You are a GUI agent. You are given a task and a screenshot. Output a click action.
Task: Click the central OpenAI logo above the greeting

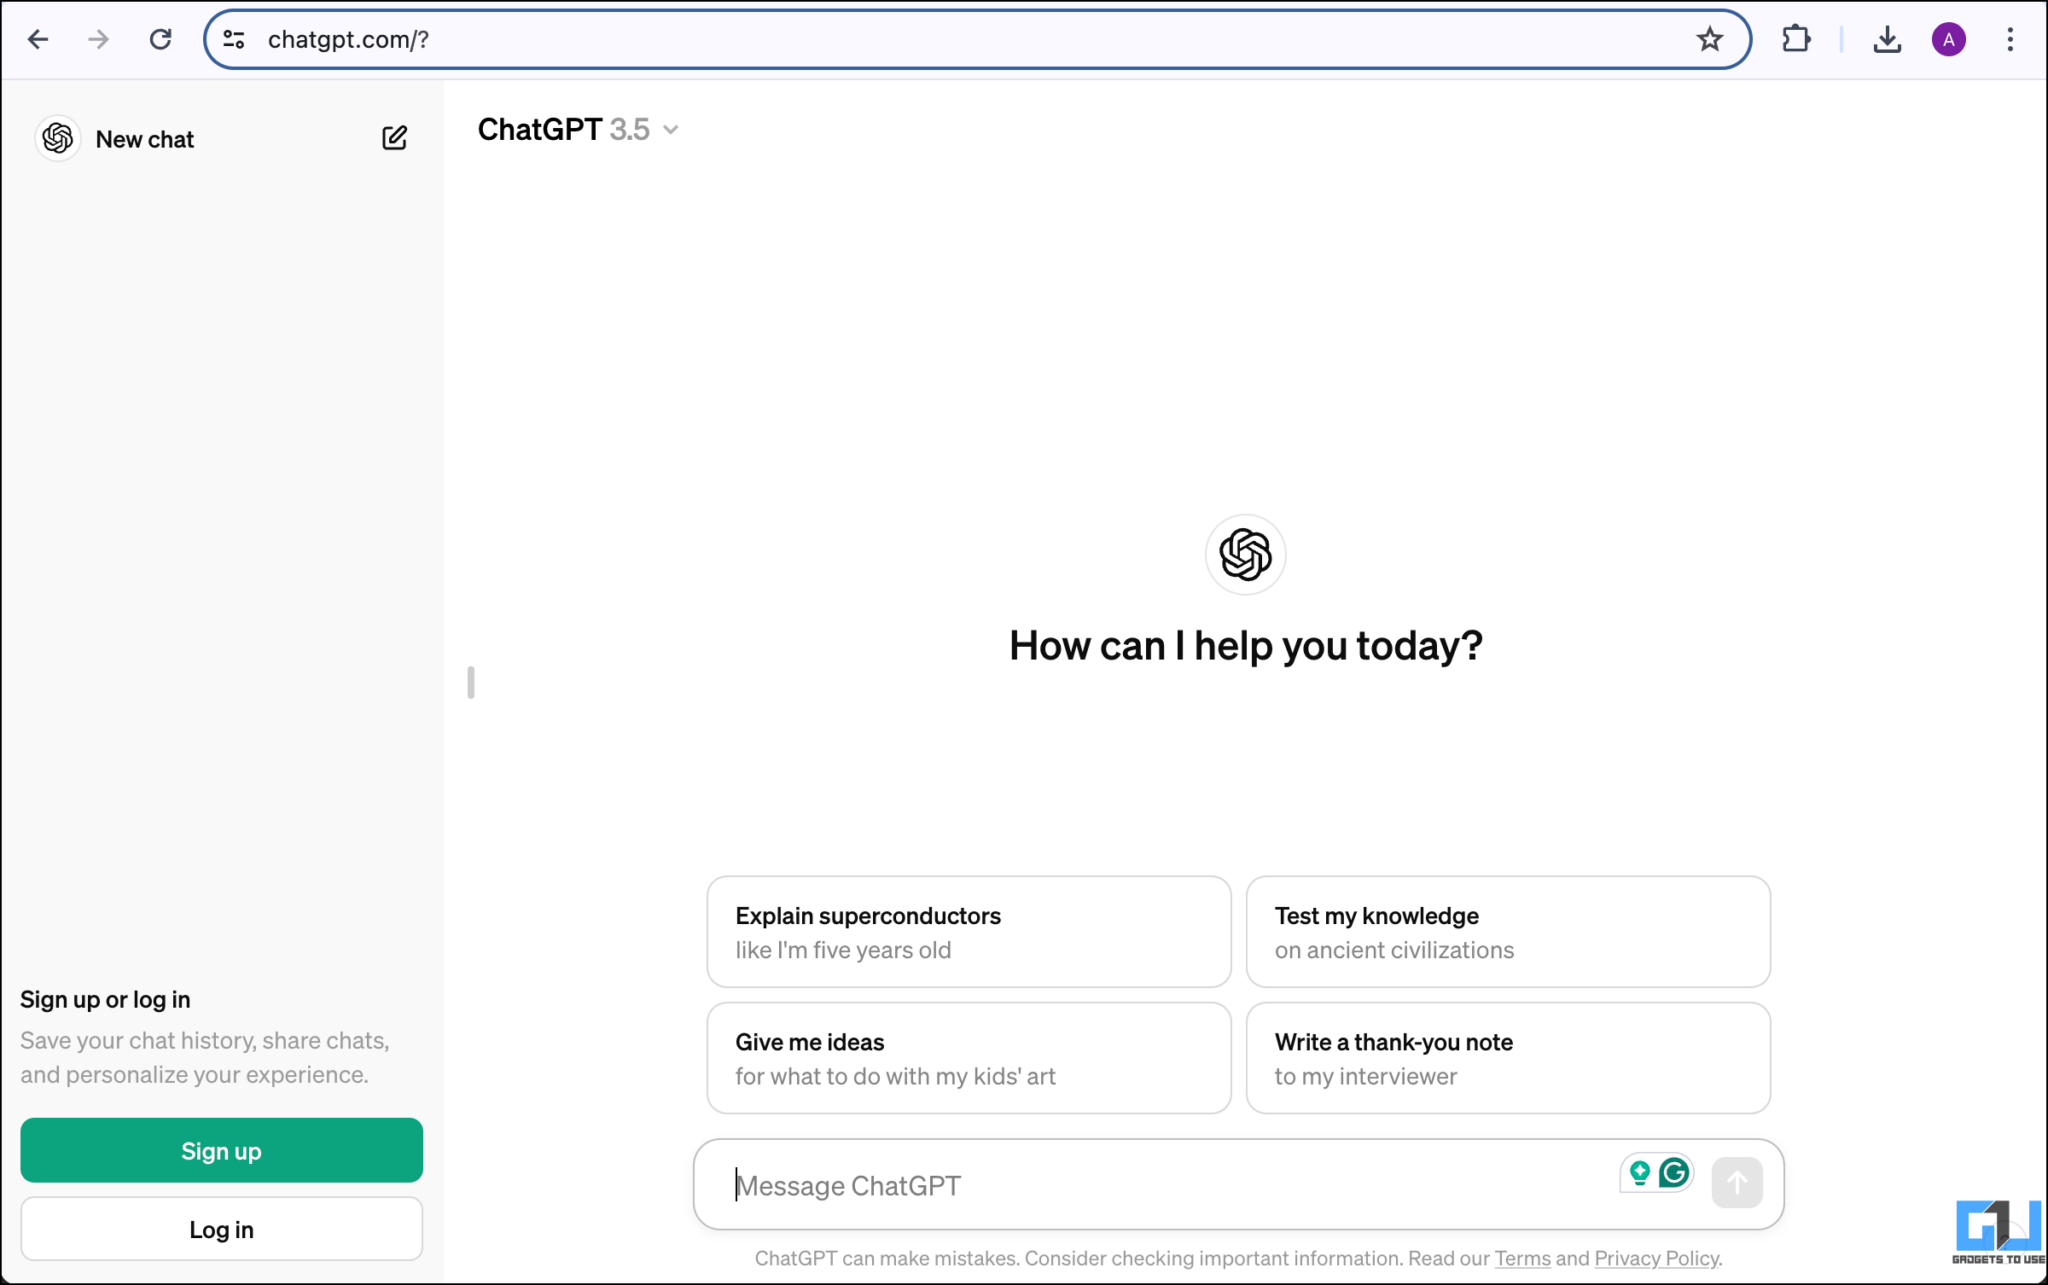click(1244, 555)
